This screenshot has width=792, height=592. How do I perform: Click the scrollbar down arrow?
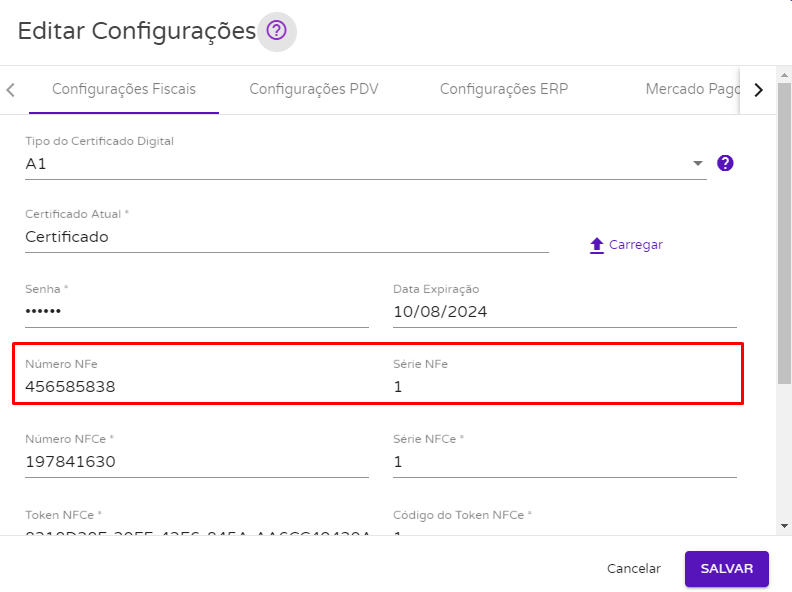[x=784, y=526]
